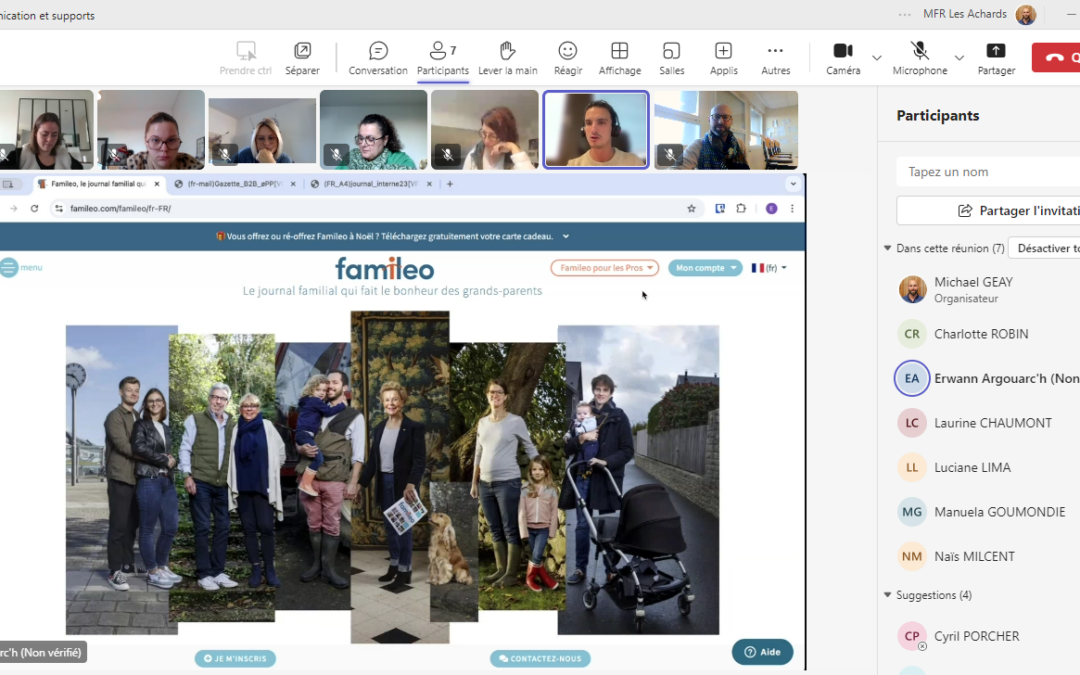Expand the microphone options chevron

[959, 58]
